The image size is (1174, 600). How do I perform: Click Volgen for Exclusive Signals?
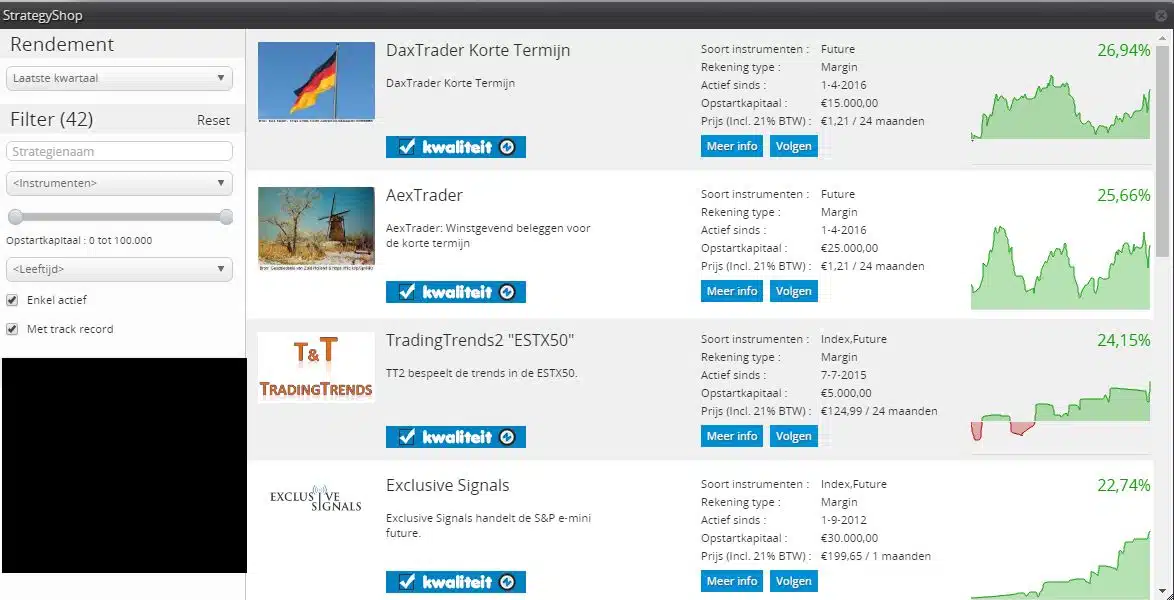tap(793, 581)
